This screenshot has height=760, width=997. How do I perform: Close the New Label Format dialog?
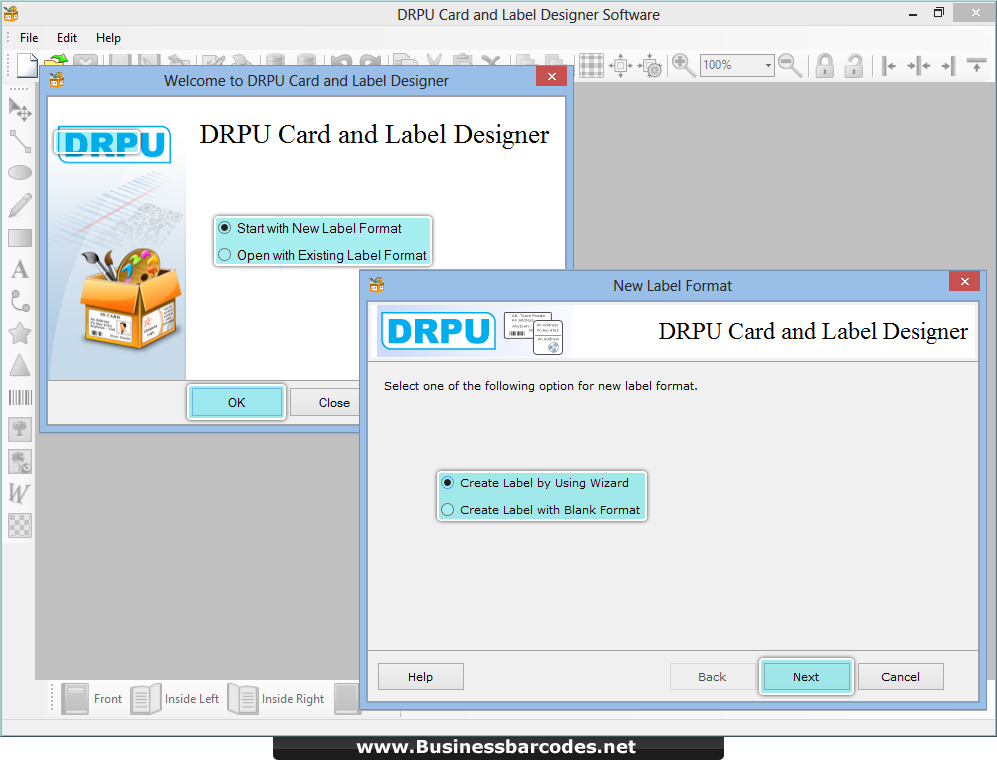click(x=964, y=281)
